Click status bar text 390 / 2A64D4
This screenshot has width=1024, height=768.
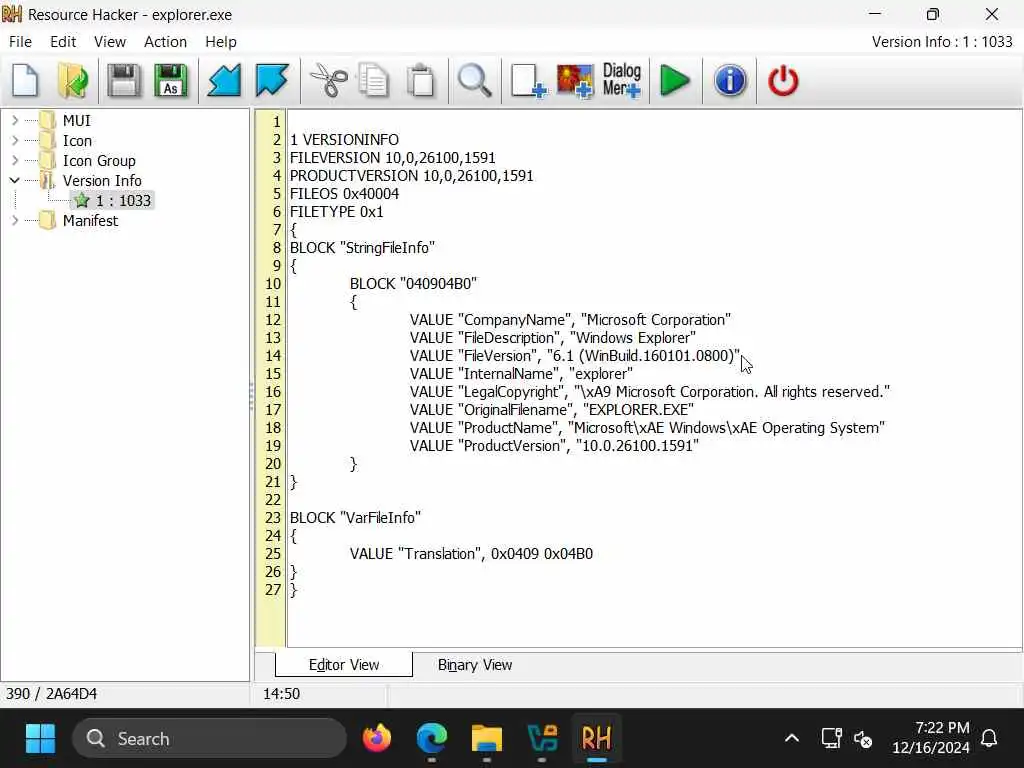tap(52, 694)
